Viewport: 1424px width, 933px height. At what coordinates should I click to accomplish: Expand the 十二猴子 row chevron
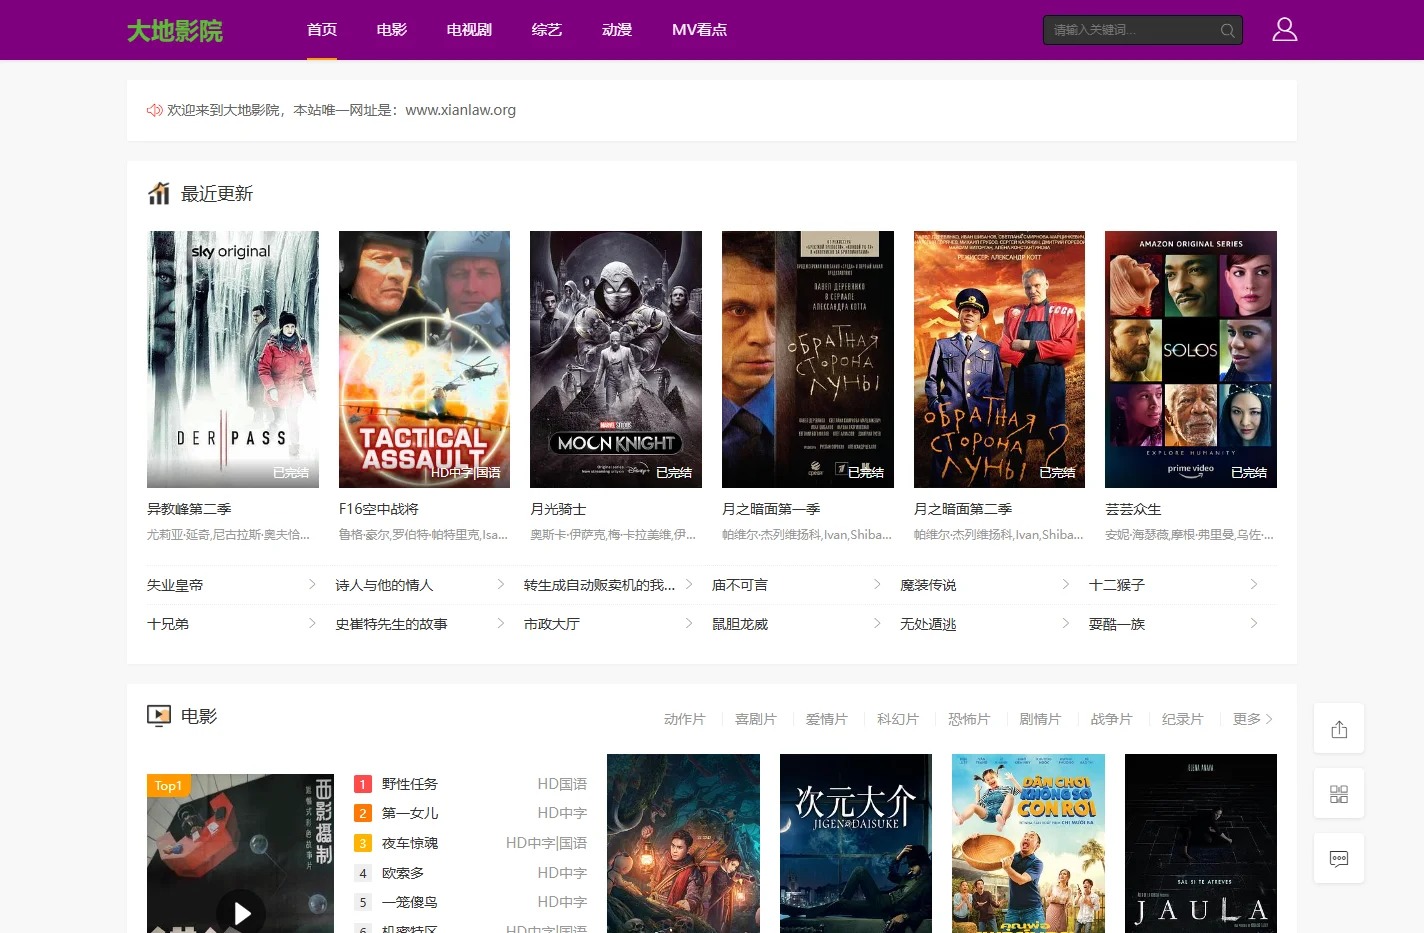[1254, 585]
